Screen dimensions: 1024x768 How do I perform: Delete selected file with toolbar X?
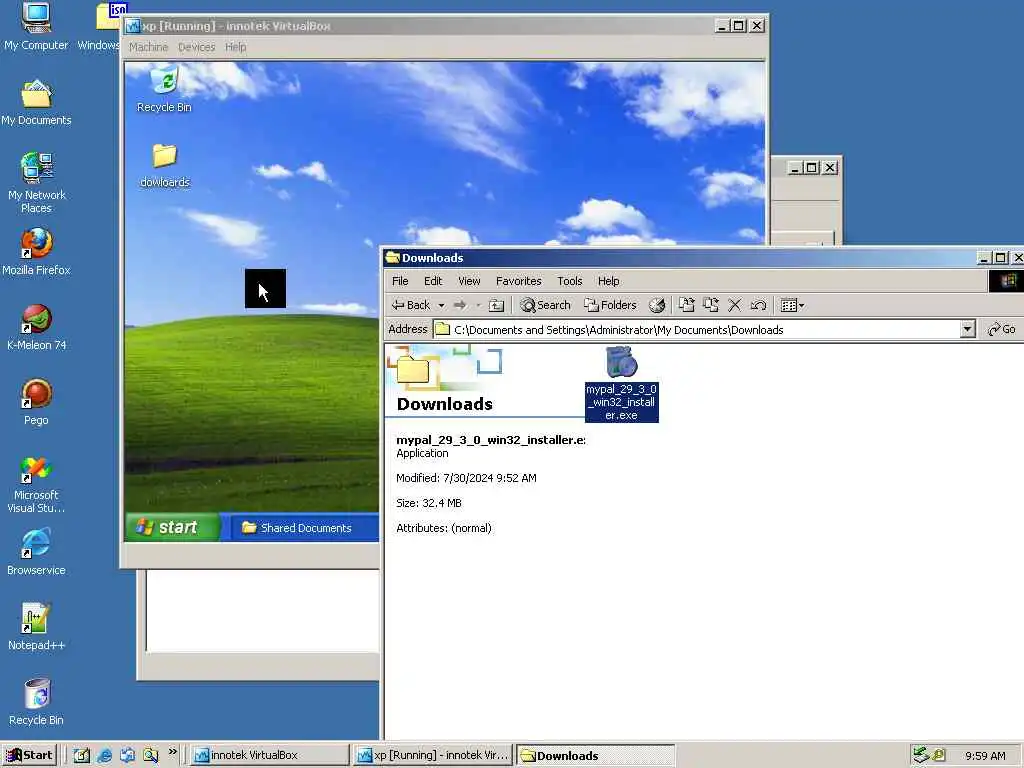click(735, 305)
